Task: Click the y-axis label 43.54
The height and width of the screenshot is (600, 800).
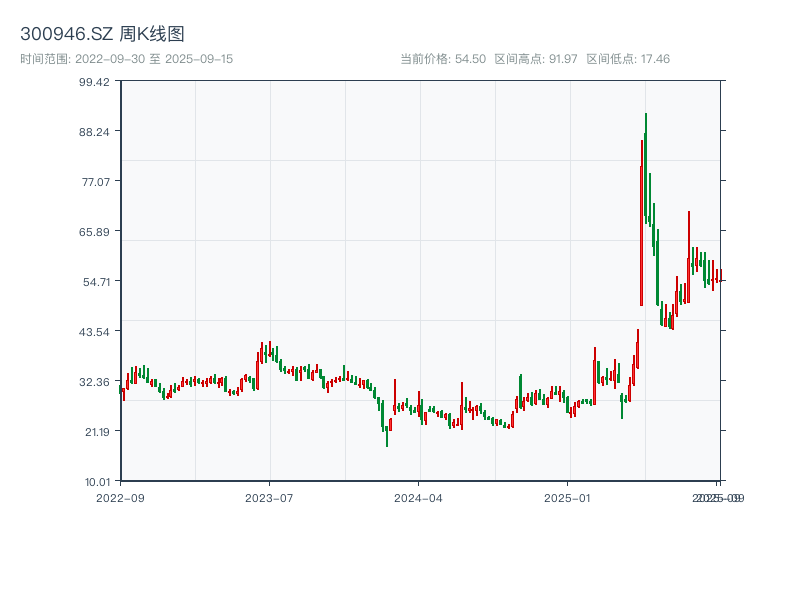Action: (x=94, y=332)
